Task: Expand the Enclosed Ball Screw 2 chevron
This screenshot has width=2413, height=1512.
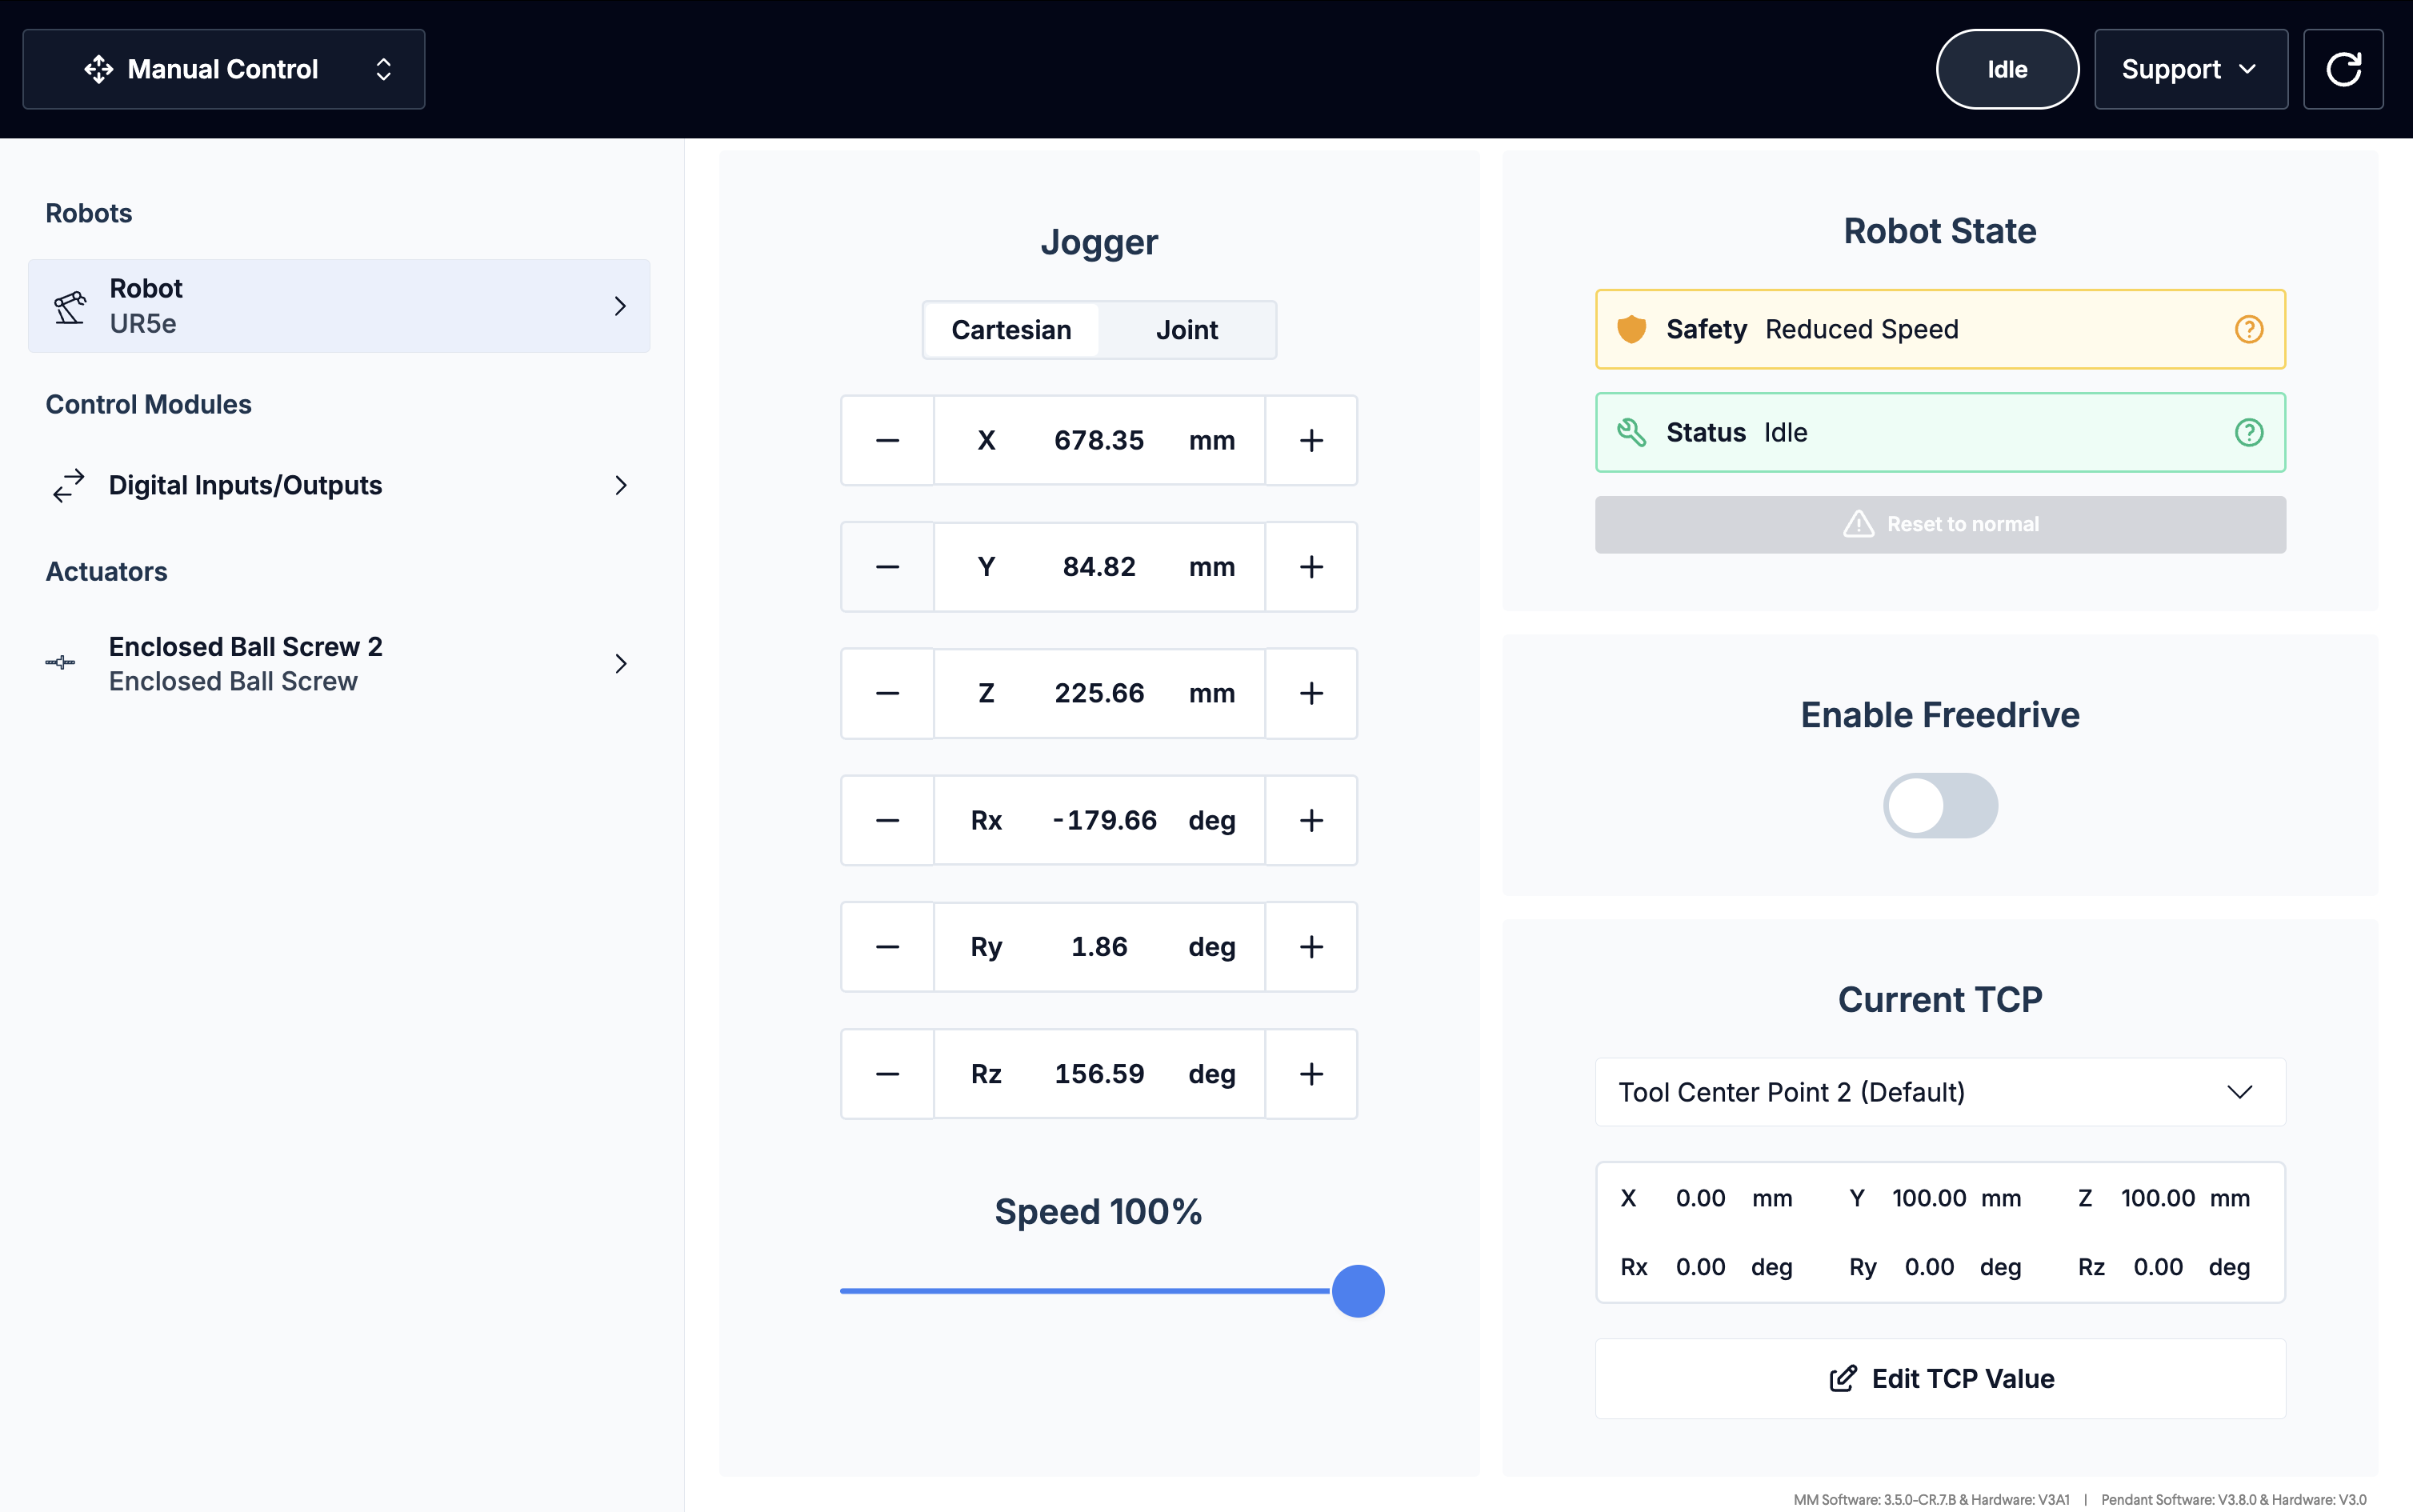Action: pos(620,664)
